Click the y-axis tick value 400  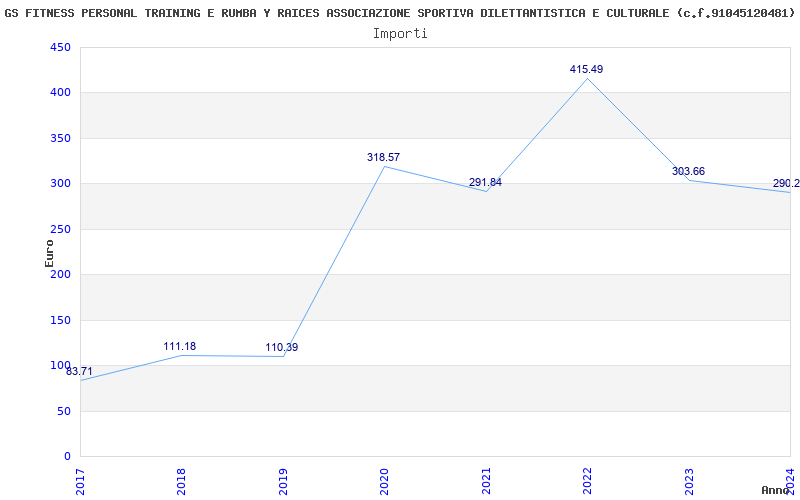coord(60,93)
